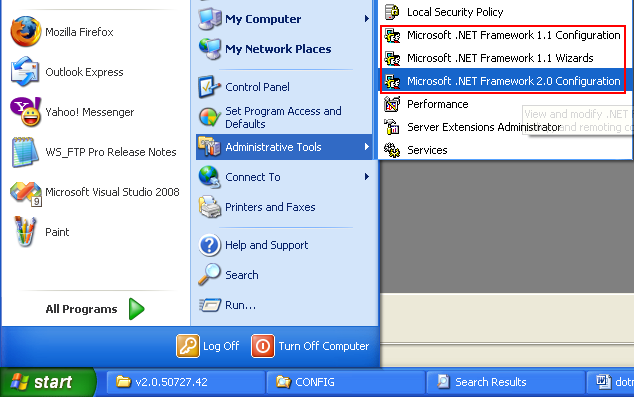
Task: Choose Server Extensions Administrator text
Action: pos(484,127)
